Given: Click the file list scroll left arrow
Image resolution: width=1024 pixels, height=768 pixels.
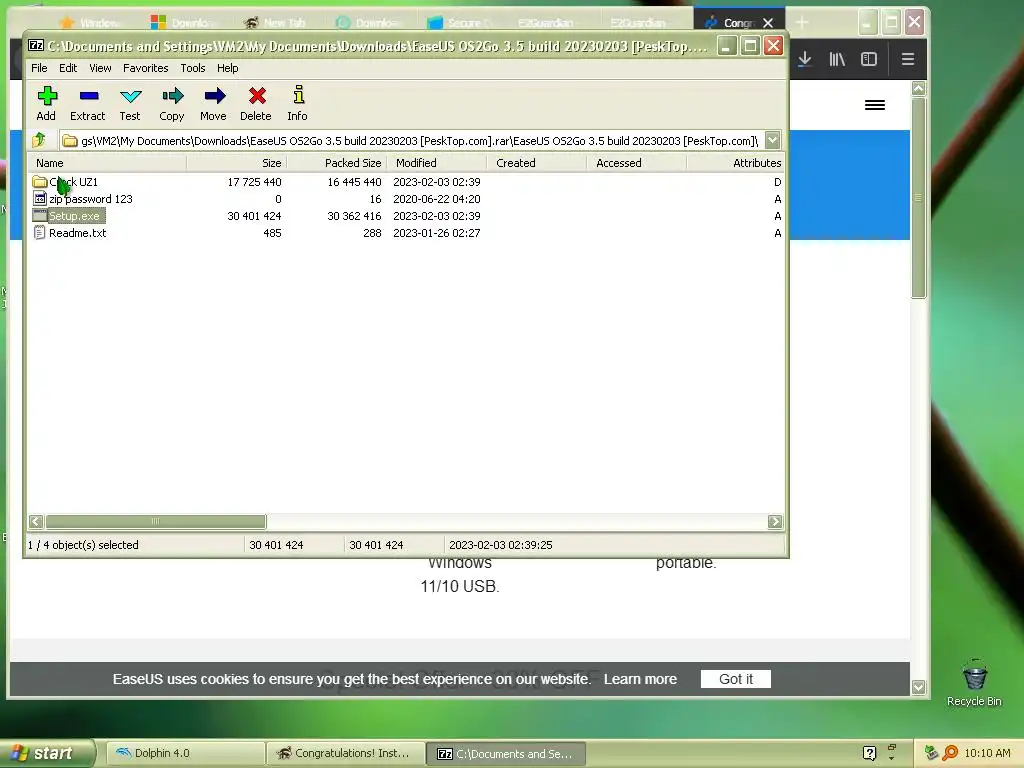Looking at the screenshot, I should [x=36, y=521].
